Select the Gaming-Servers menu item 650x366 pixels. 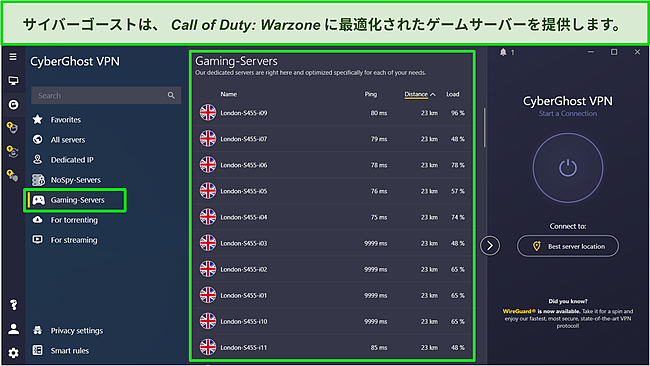75,200
